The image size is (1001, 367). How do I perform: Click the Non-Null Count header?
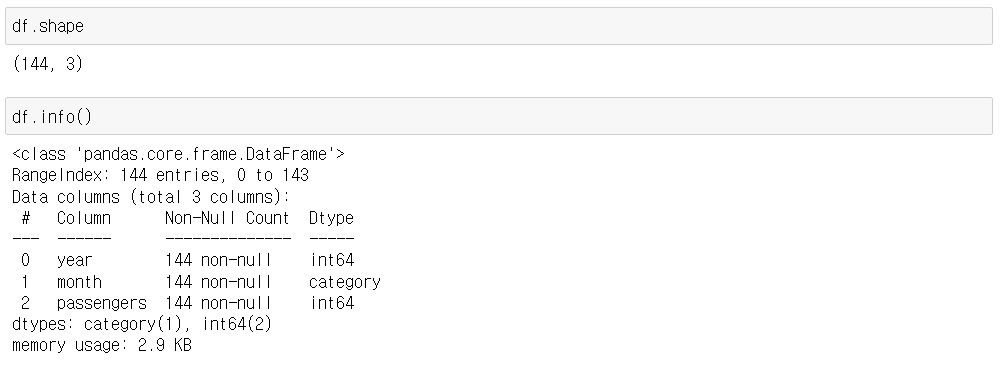tap(227, 218)
